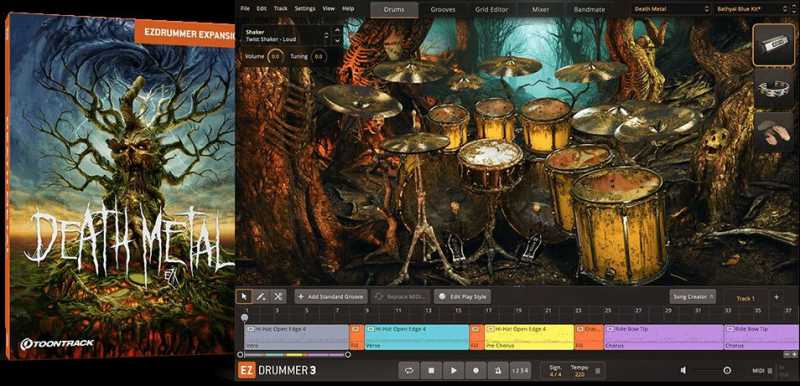Screen dimensions: 800x386
Task: Click the speaker mute icon
Action: (x=684, y=371)
